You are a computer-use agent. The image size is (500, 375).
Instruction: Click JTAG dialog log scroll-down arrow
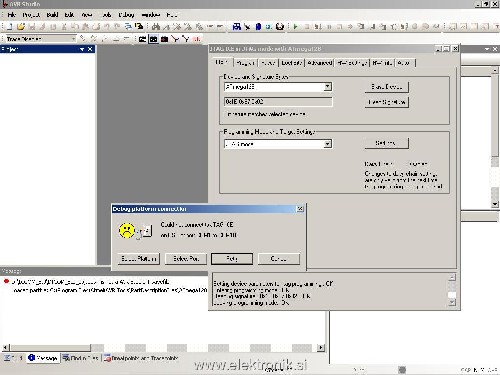(452, 302)
